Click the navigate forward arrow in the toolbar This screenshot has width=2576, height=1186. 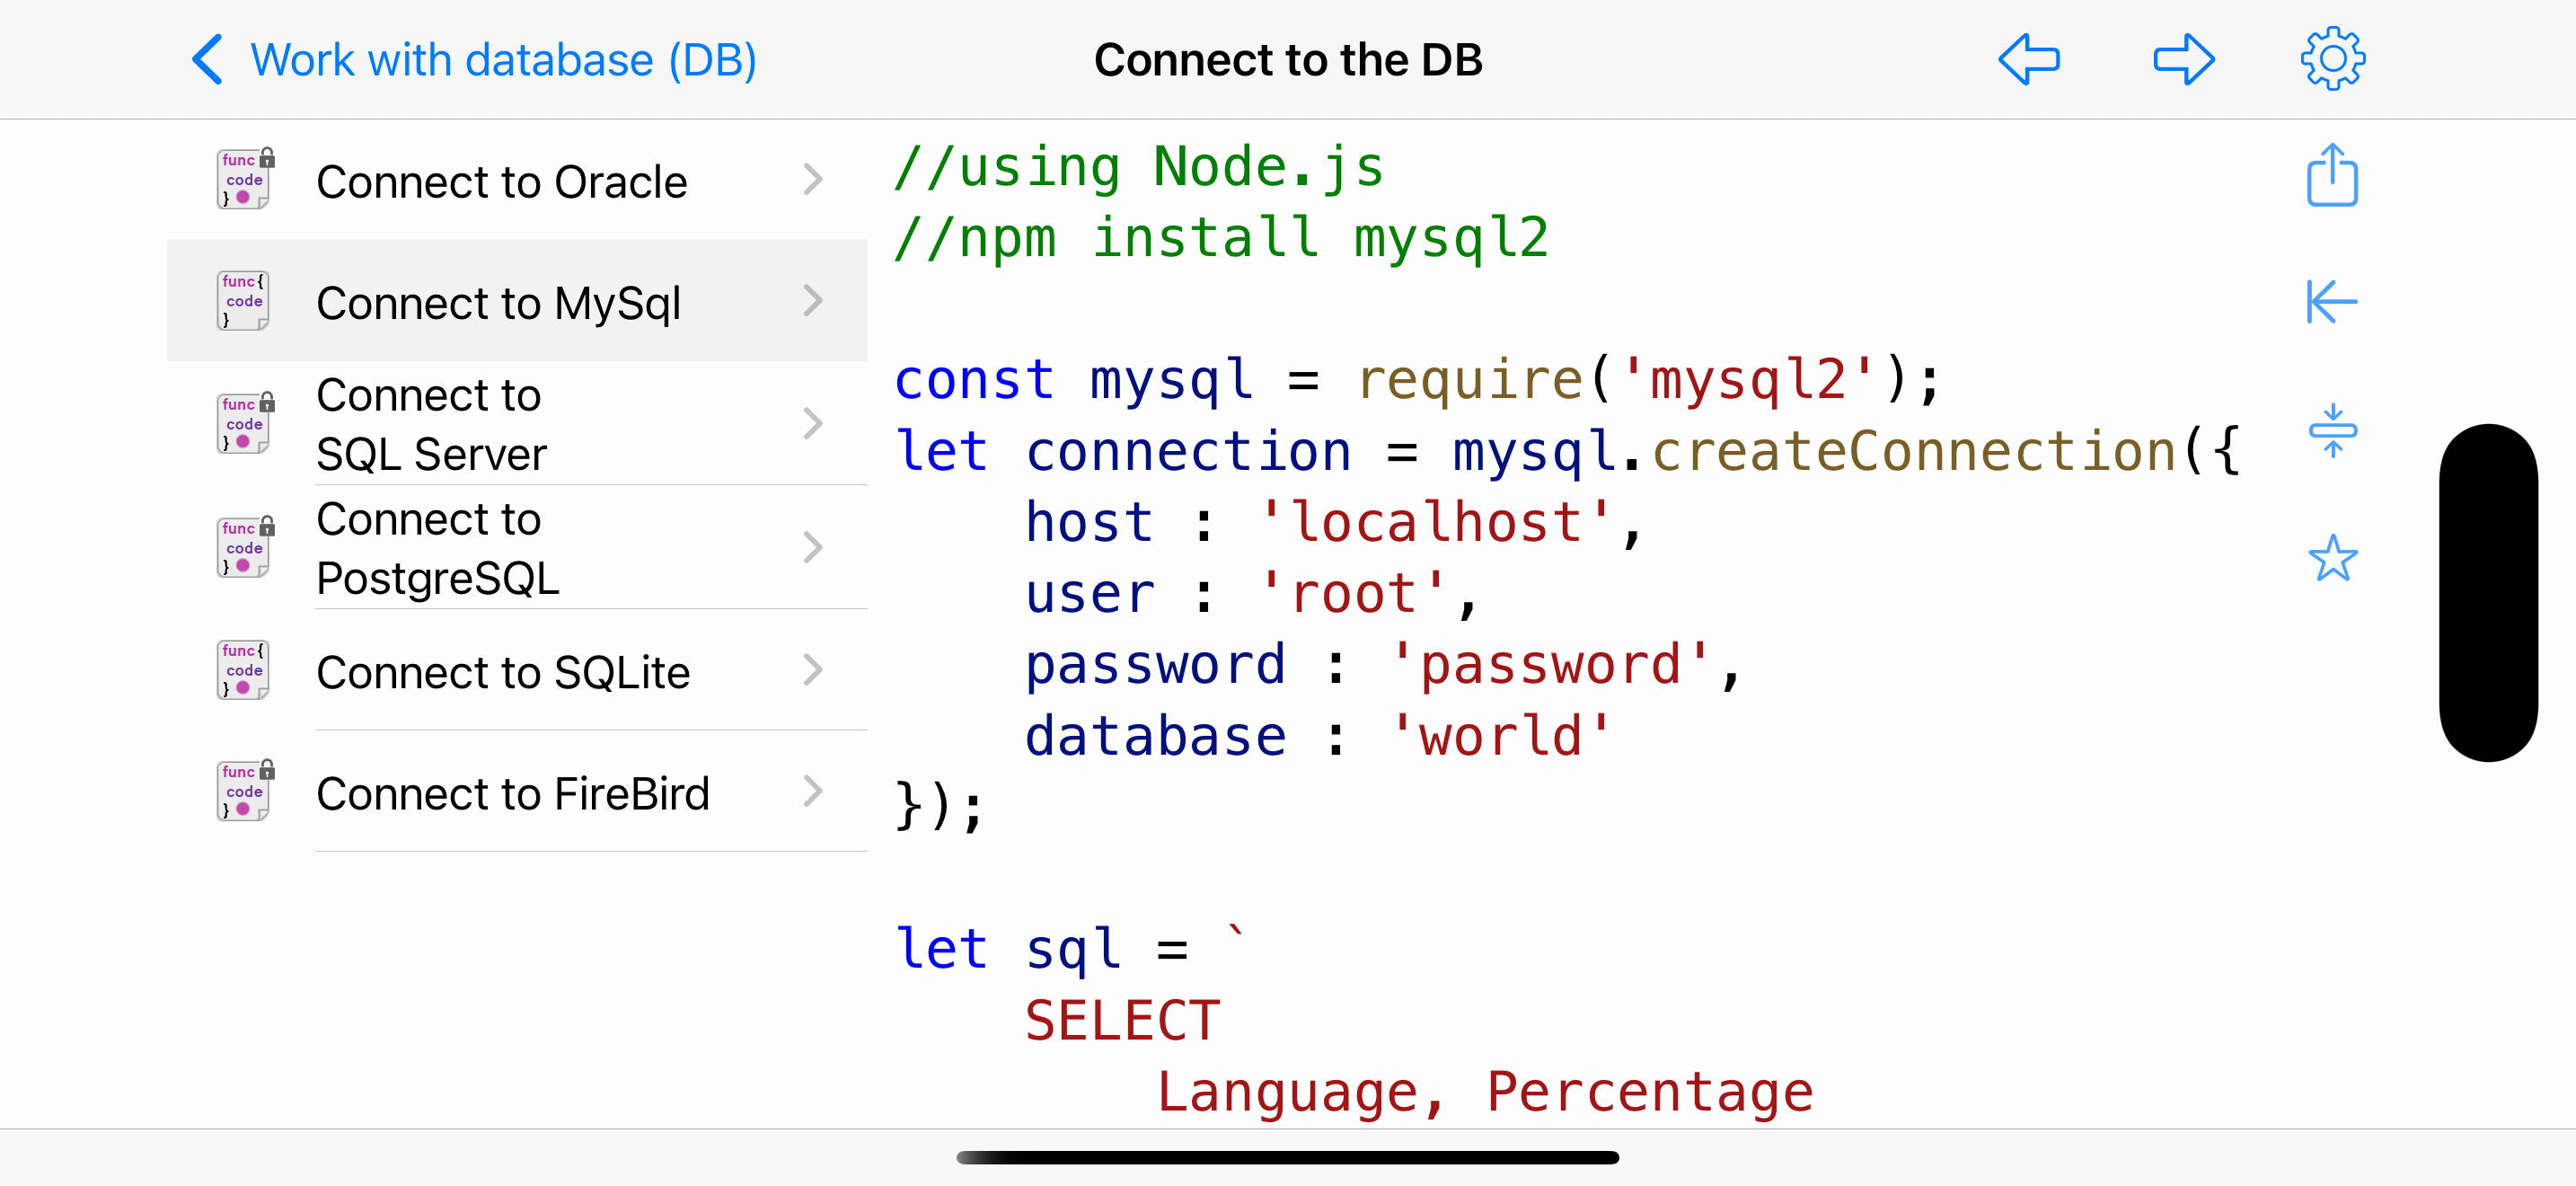(x=2183, y=59)
